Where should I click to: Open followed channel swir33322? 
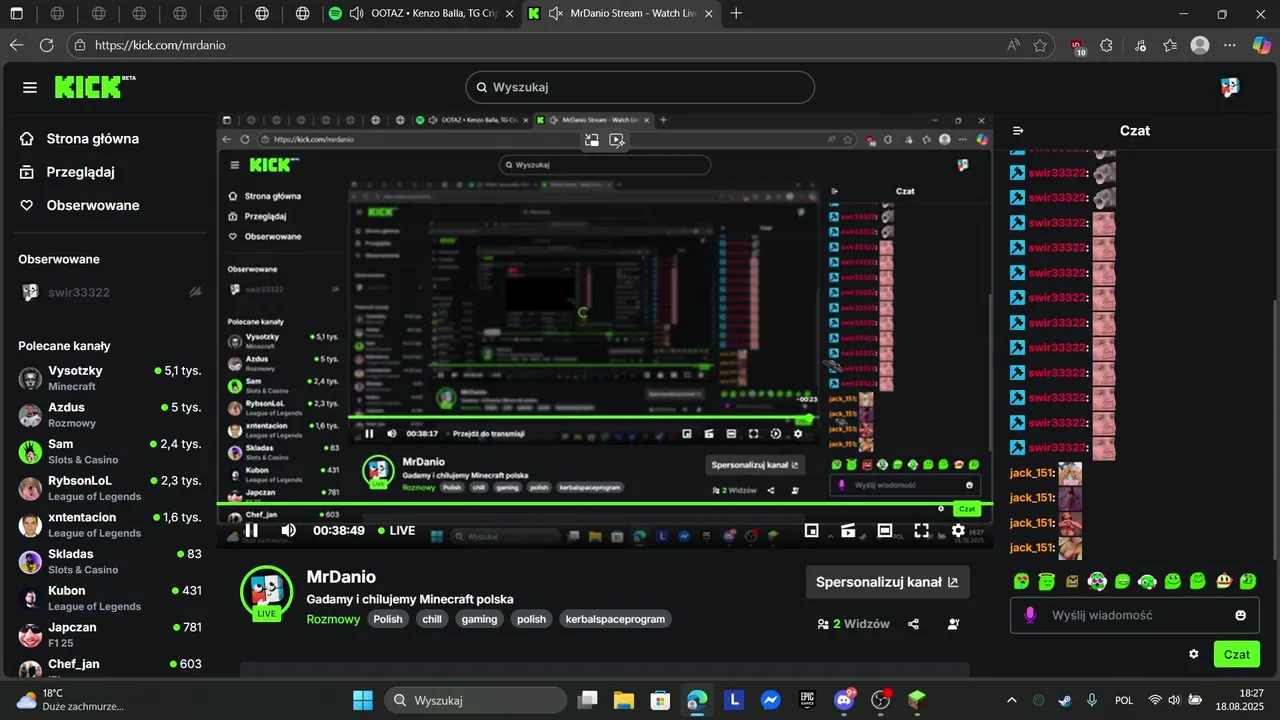click(78, 292)
